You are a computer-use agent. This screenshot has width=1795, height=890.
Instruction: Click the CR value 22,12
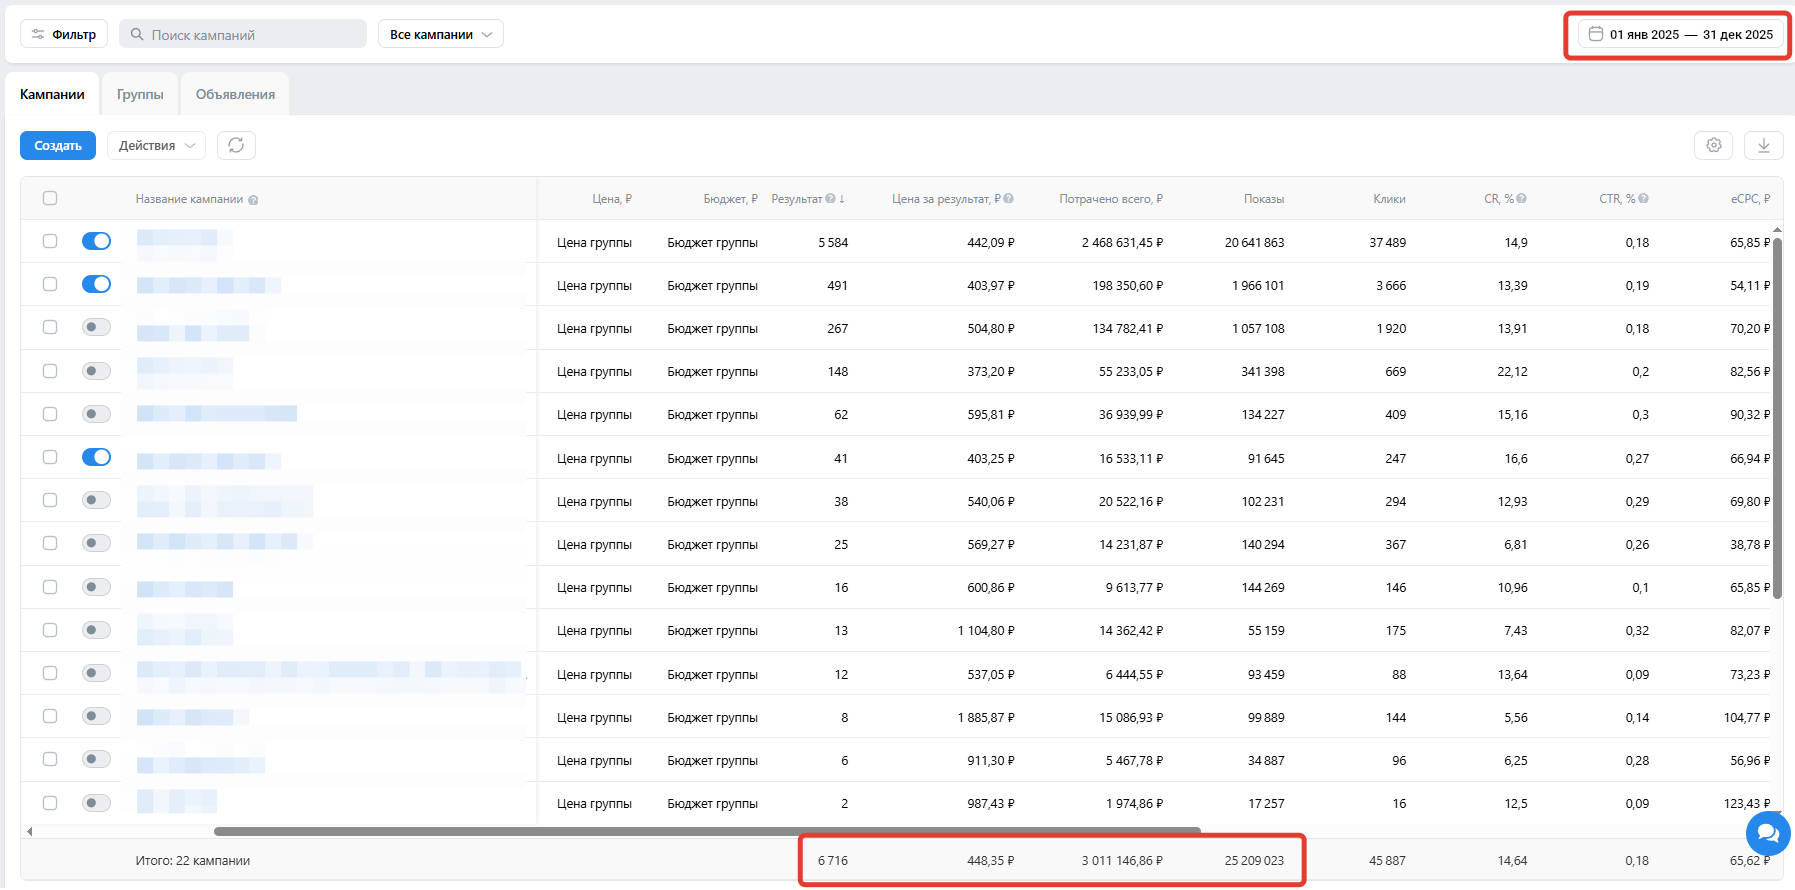coord(1512,372)
